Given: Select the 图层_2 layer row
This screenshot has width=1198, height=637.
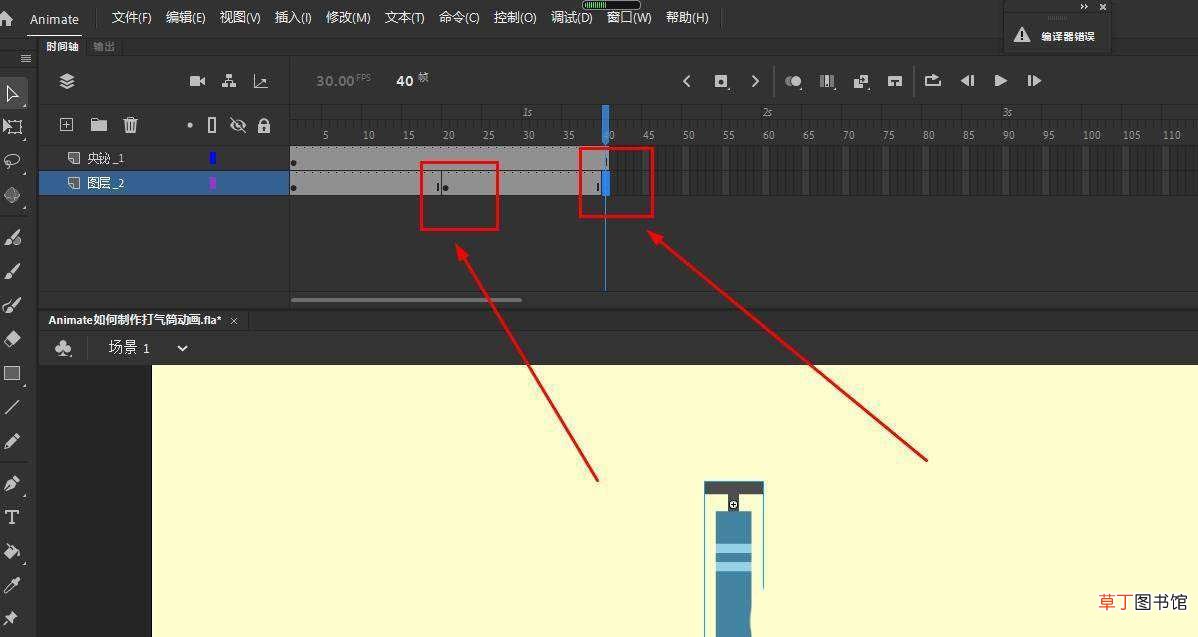Looking at the screenshot, I should (x=164, y=183).
